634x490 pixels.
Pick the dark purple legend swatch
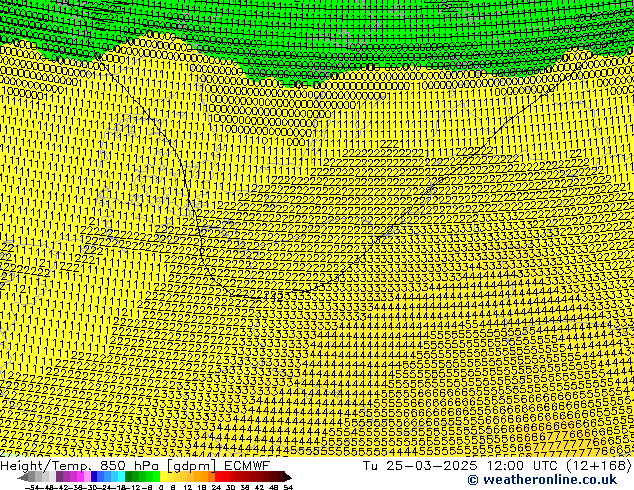[x=59, y=477]
